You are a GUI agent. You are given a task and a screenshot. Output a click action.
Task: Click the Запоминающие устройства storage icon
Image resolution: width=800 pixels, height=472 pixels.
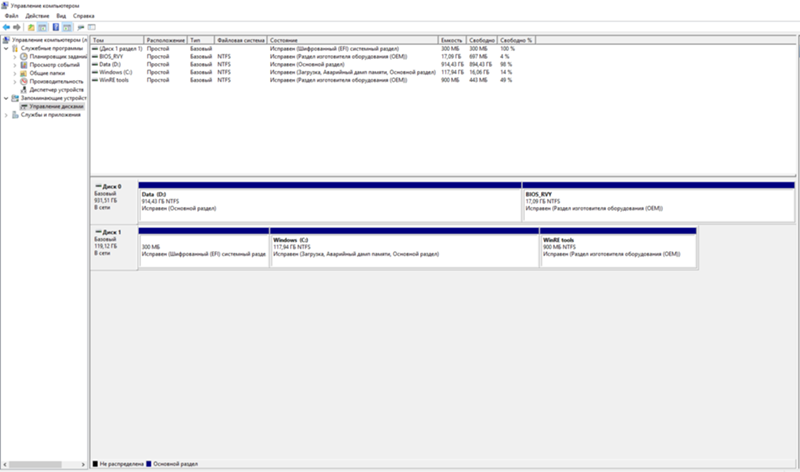coord(15,98)
